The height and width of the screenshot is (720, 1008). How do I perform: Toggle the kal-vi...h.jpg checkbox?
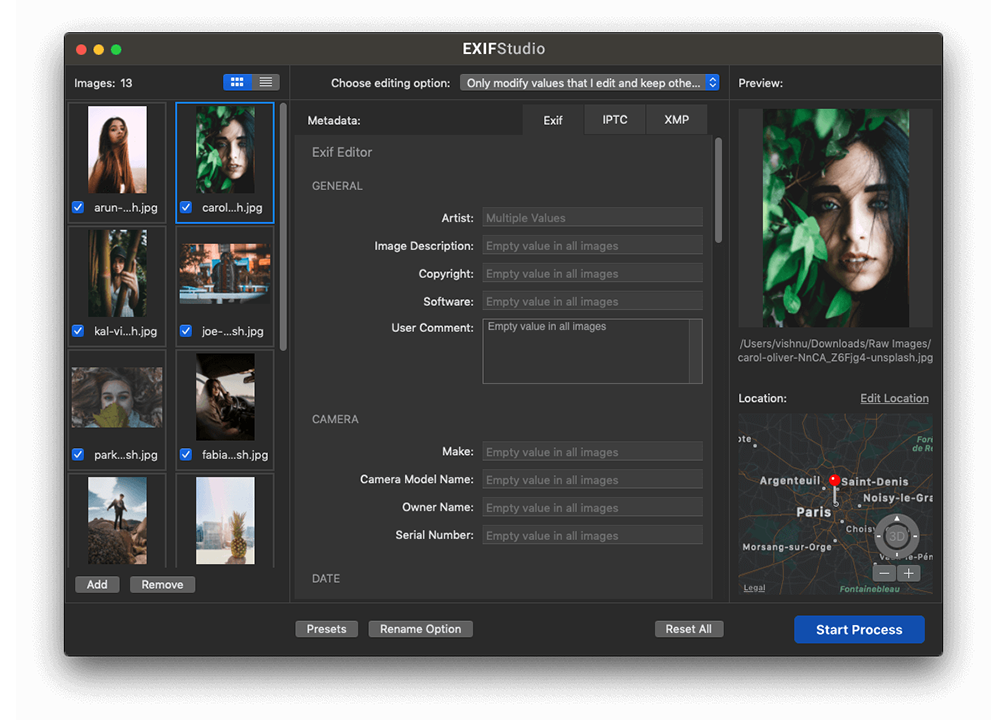point(78,330)
